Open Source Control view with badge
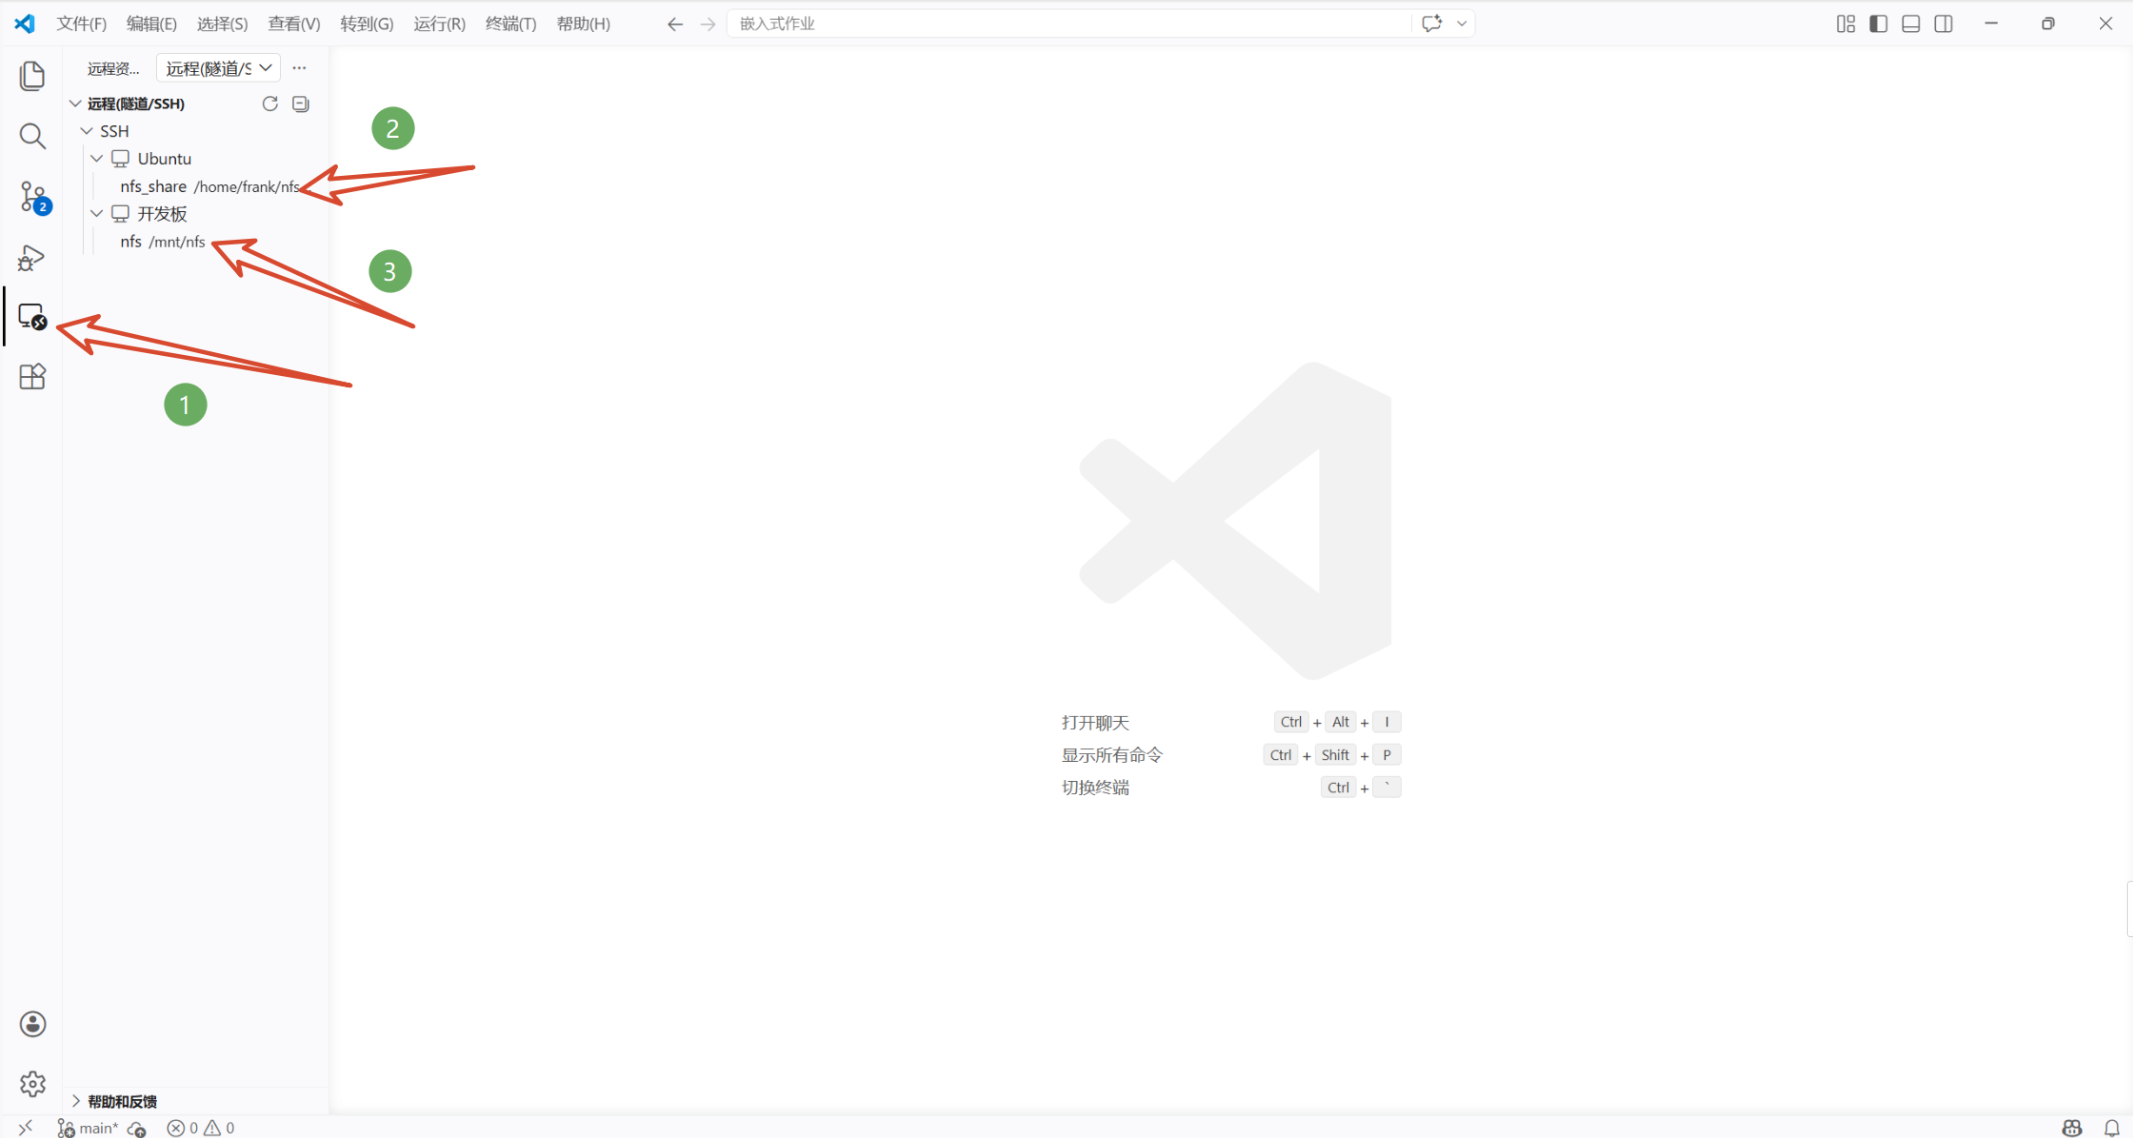2133x1138 pixels. point(32,197)
